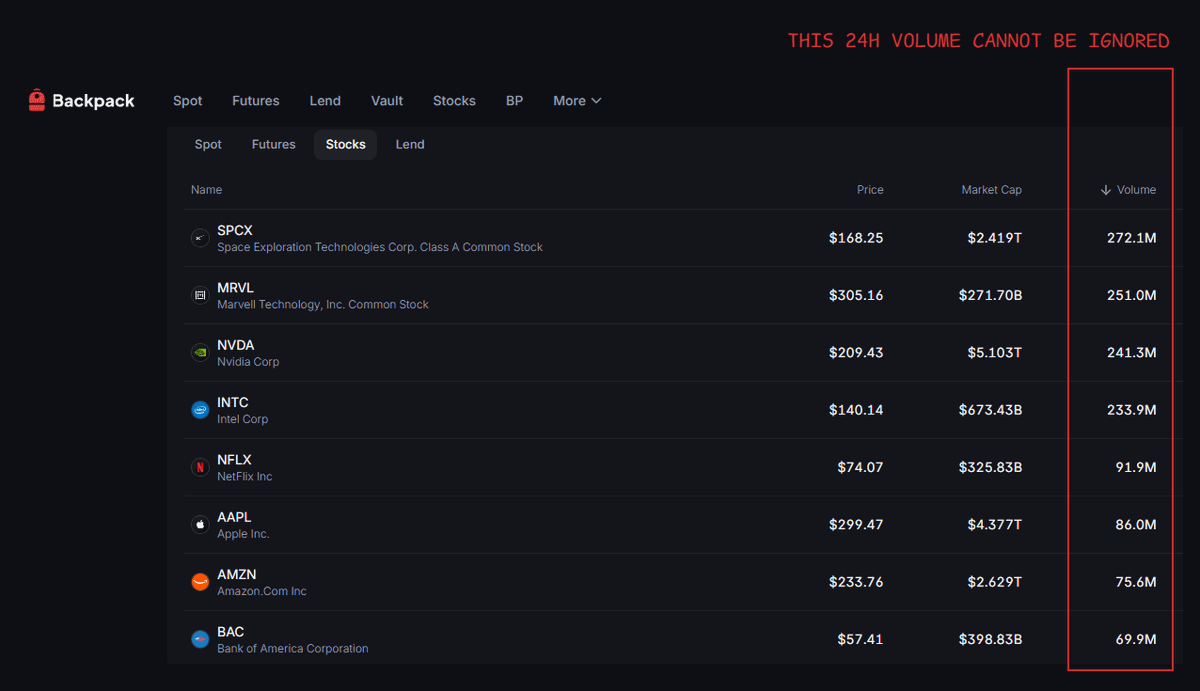The image size is (1200, 691).
Task: Click the AAPL Apple logo icon
Action: point(200,524)
